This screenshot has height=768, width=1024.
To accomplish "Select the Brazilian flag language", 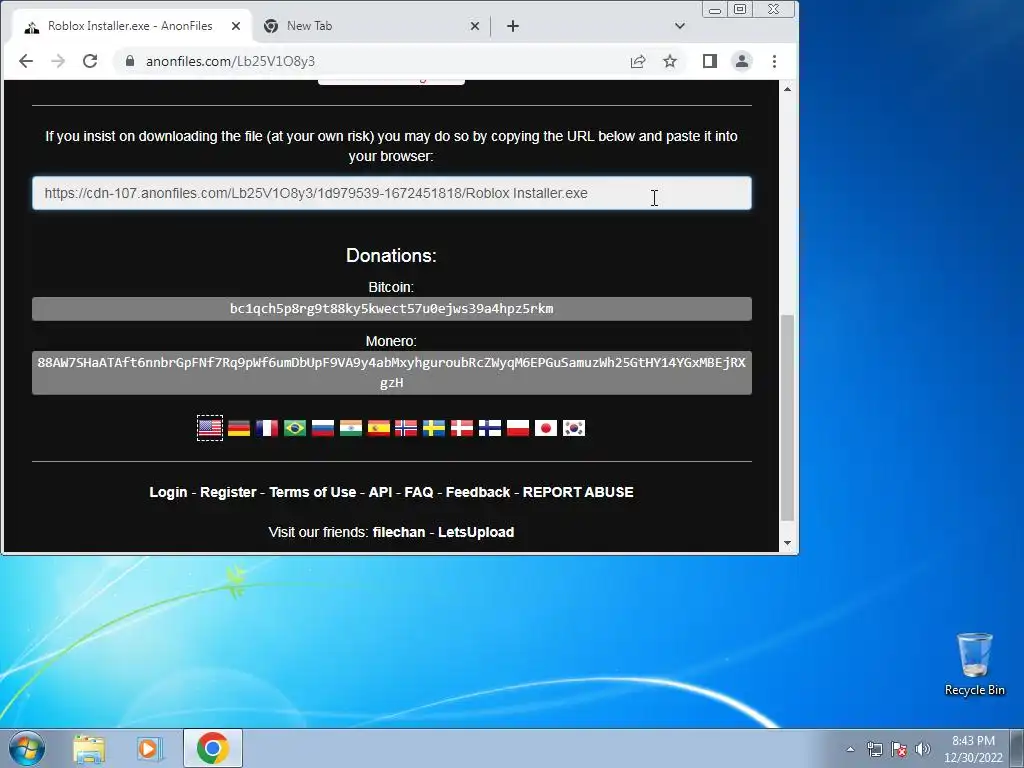I will [x=295, y=428].
